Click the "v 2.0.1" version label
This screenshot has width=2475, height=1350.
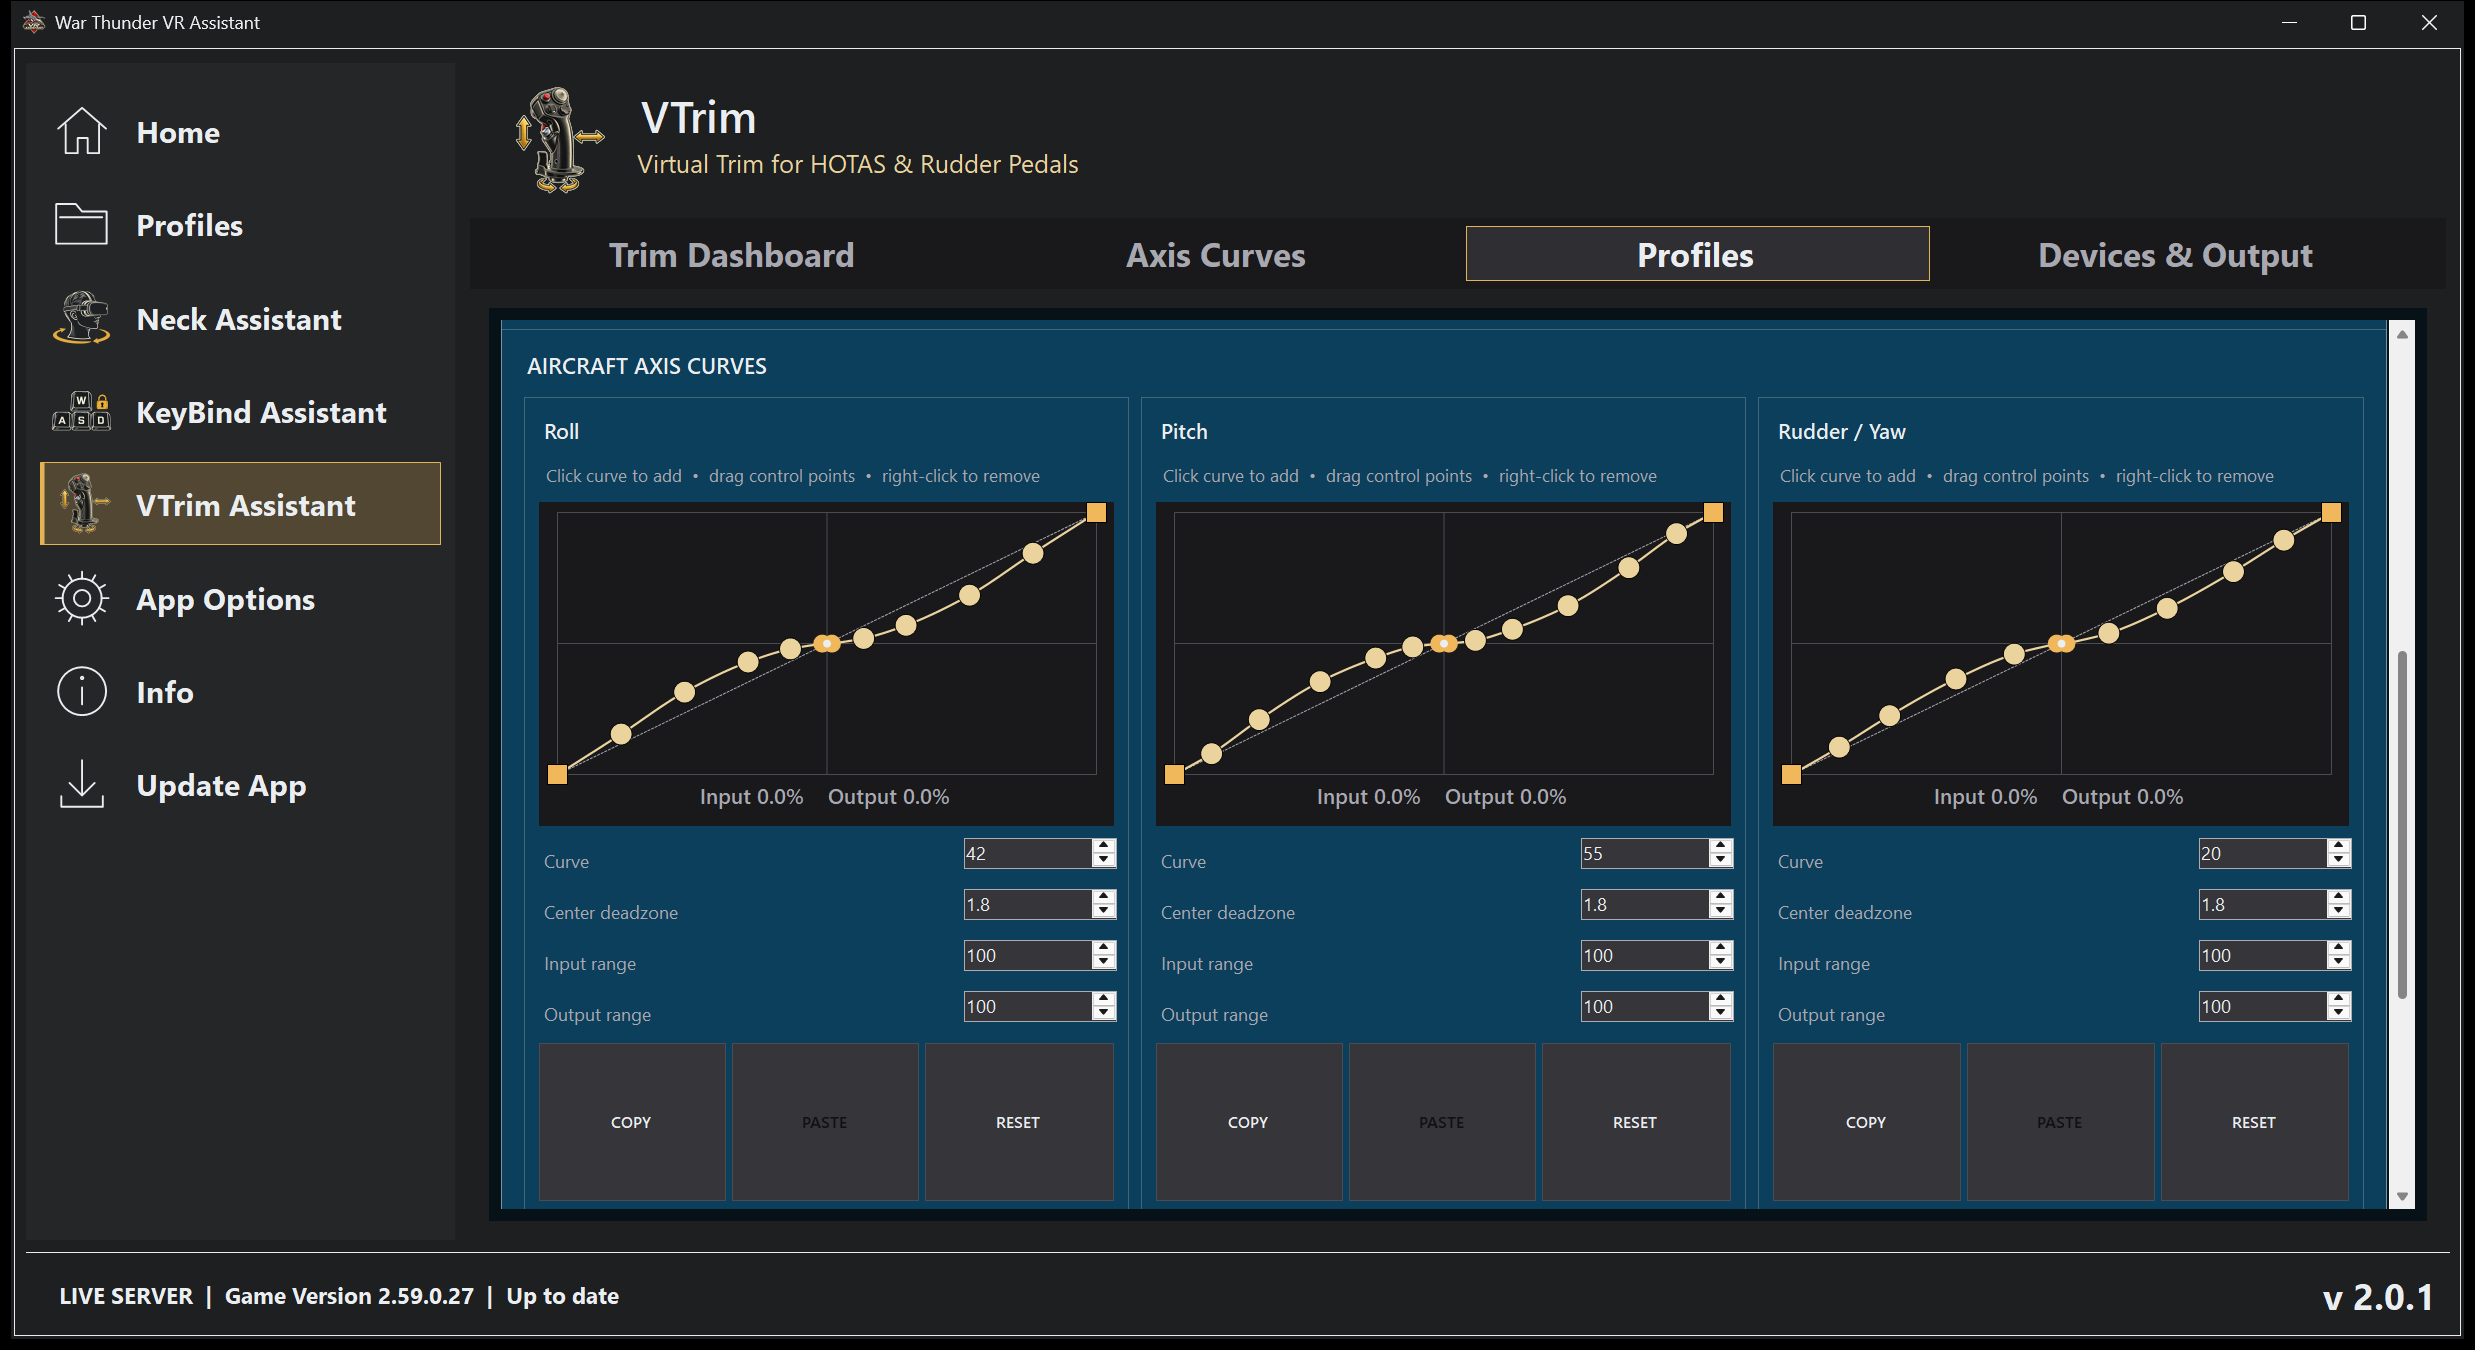click(x=2378, y=1297)
